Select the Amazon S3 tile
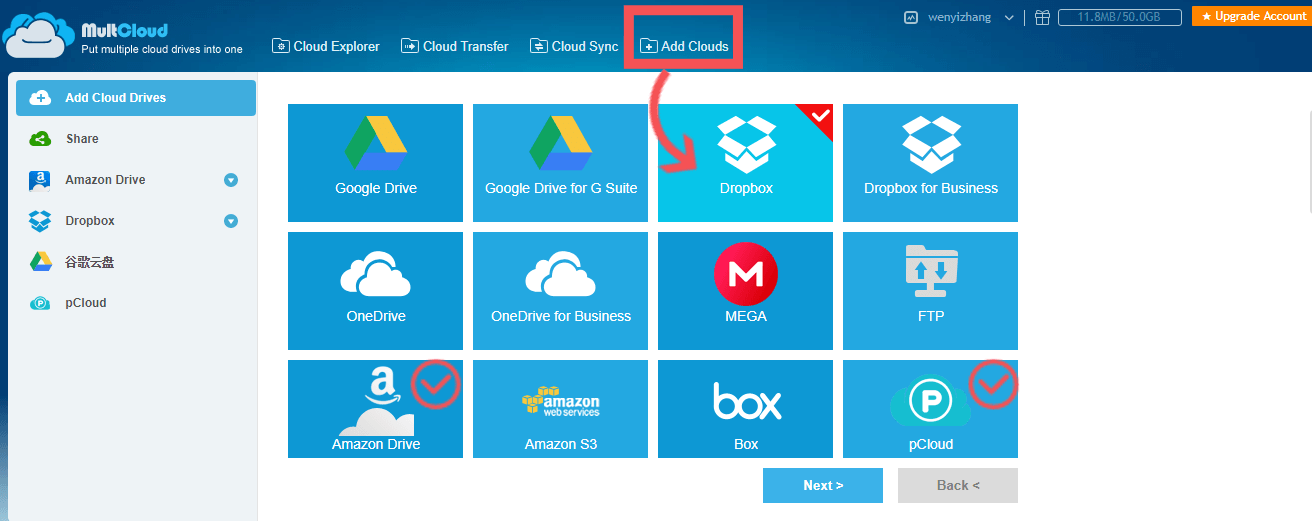The height and width of the screenshot is (521, 1312). [x=560, y=409]
